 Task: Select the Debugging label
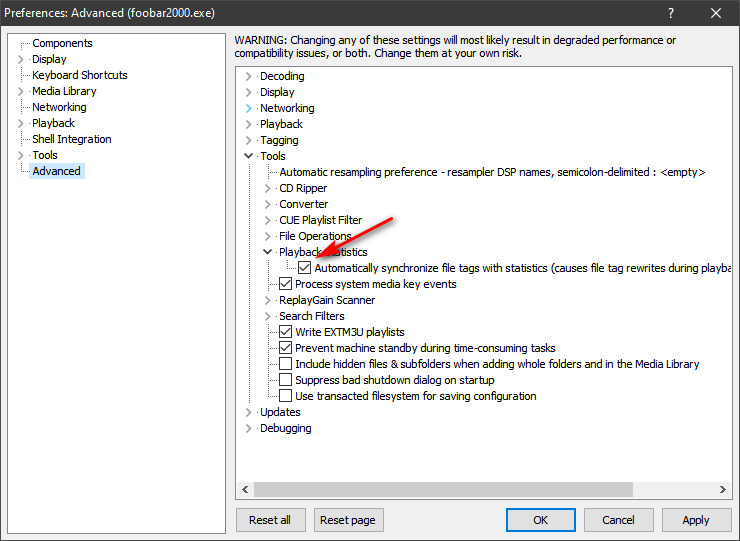(x=286, y=428)
